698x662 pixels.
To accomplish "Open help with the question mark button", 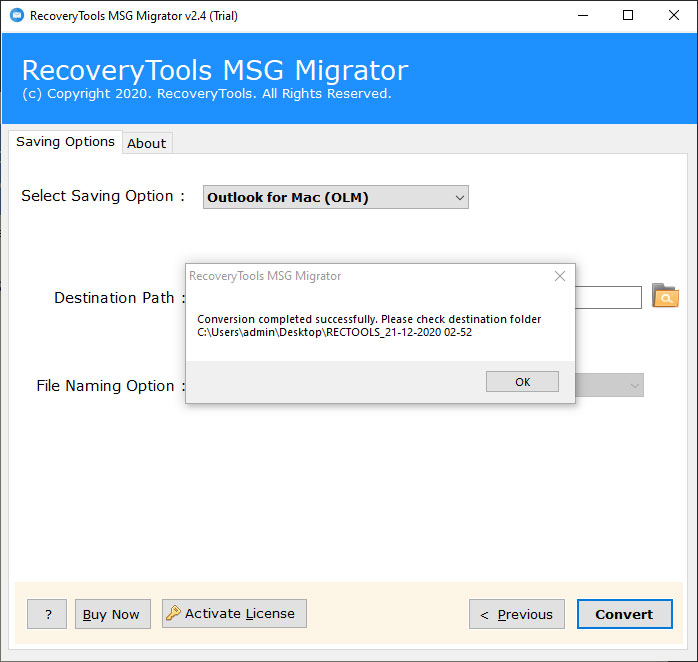I will pos(47,614).
